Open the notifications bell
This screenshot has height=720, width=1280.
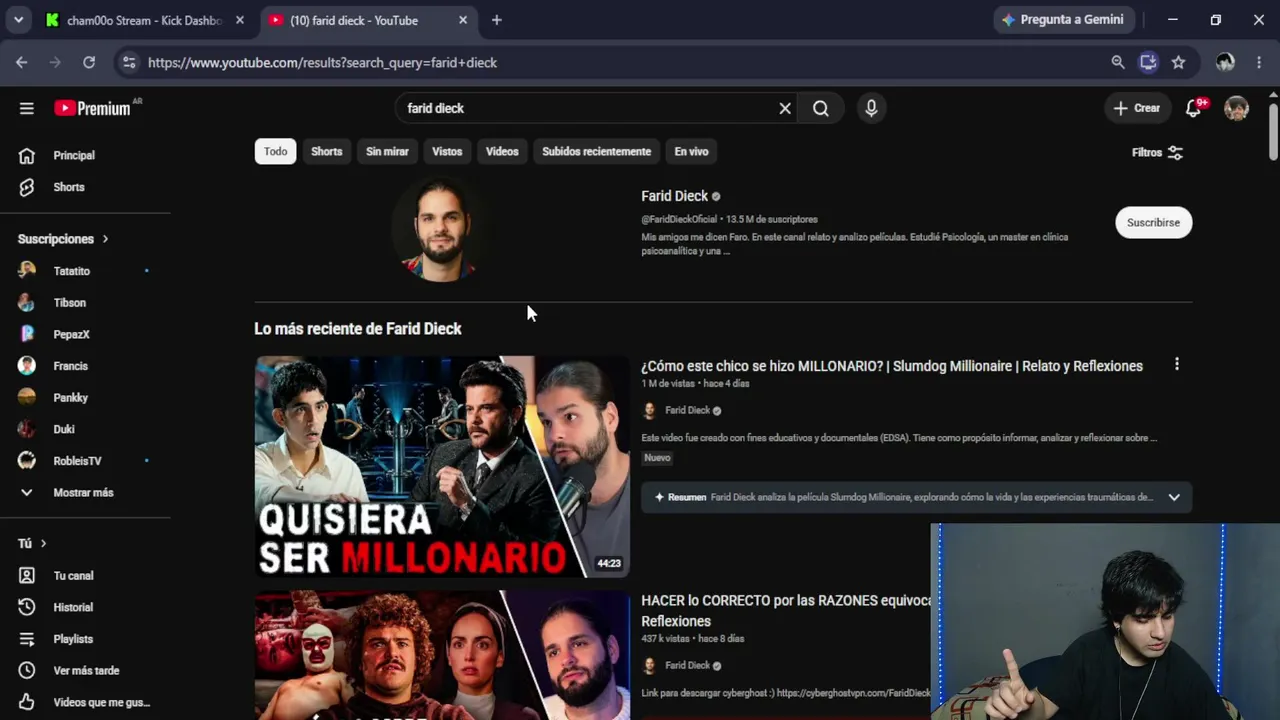(1193, 108)
